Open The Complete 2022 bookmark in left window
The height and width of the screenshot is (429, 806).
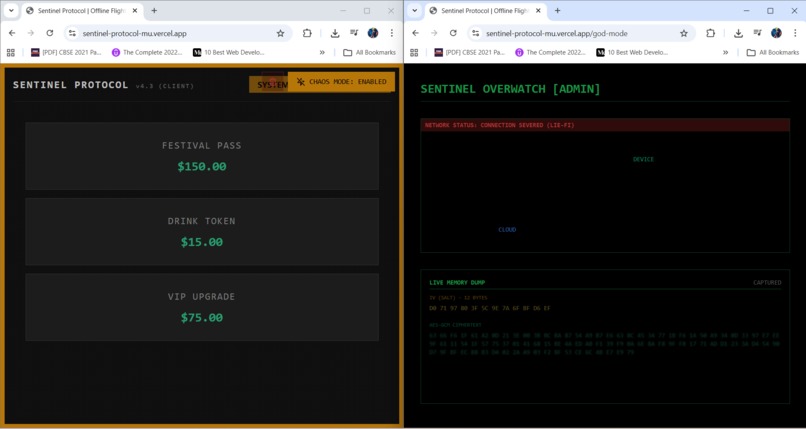[x=147, y=52]
